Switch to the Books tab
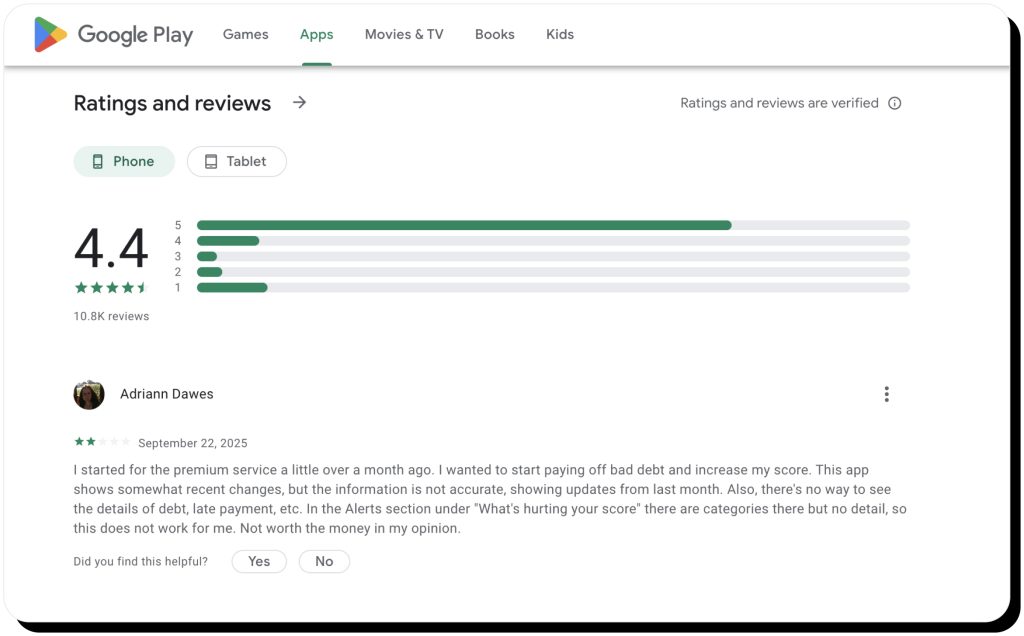Viewport: 1024px width, 636px height. (494, 33)
